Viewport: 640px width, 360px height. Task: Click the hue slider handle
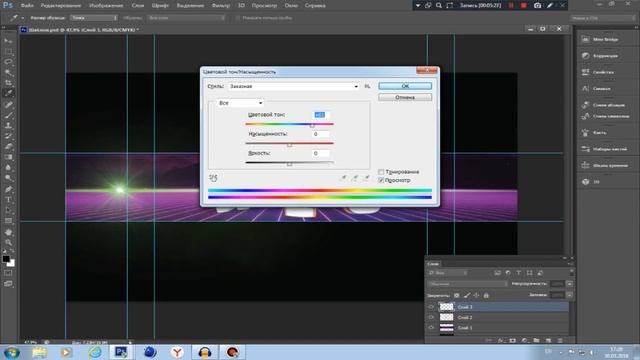(x=312, y=125)
